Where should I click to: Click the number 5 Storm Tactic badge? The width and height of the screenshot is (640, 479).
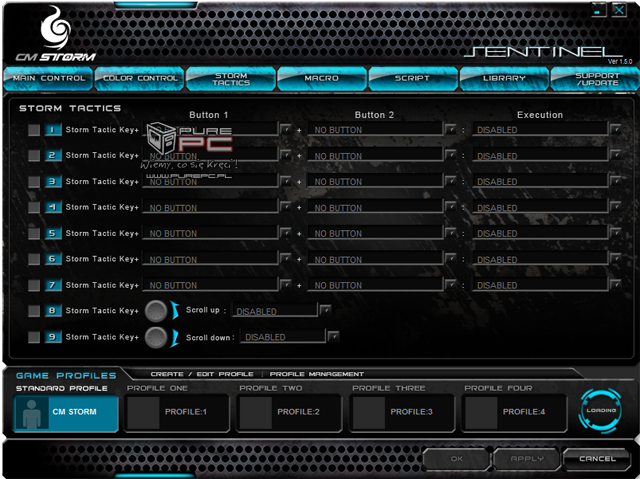tap(53, 233)
